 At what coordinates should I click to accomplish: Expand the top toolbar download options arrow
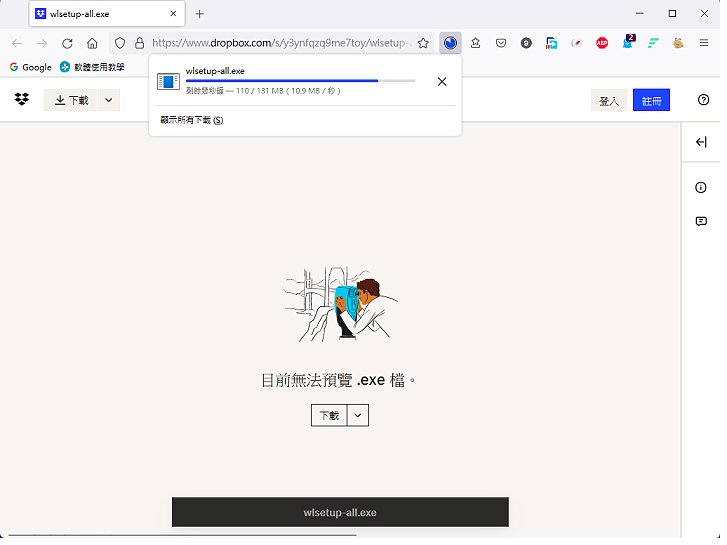point(109,101)
